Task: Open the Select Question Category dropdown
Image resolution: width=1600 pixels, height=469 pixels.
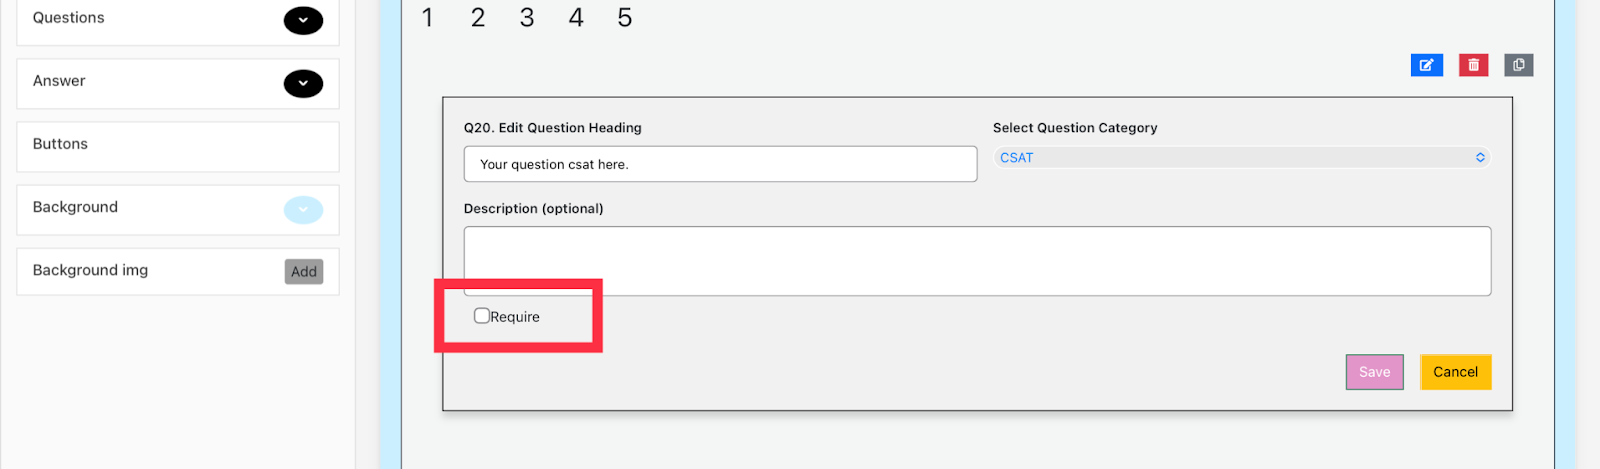Action: coord(1241,158)
